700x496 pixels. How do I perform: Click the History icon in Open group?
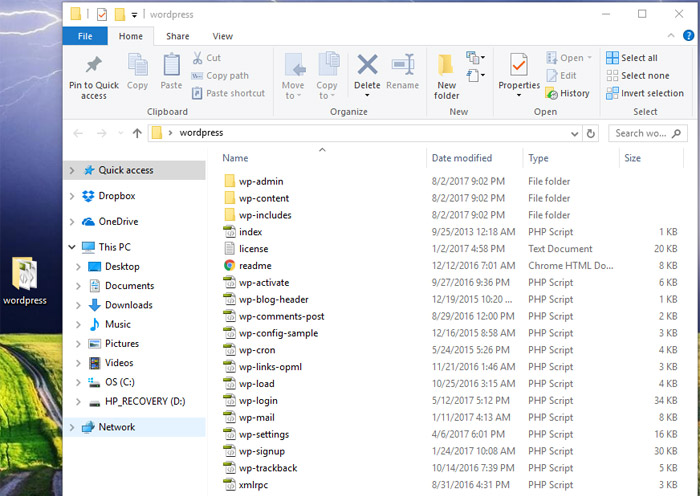coord(552,93)
